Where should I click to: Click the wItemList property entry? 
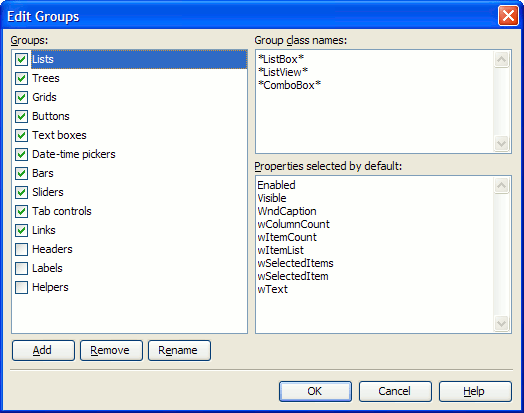(280, 250)
